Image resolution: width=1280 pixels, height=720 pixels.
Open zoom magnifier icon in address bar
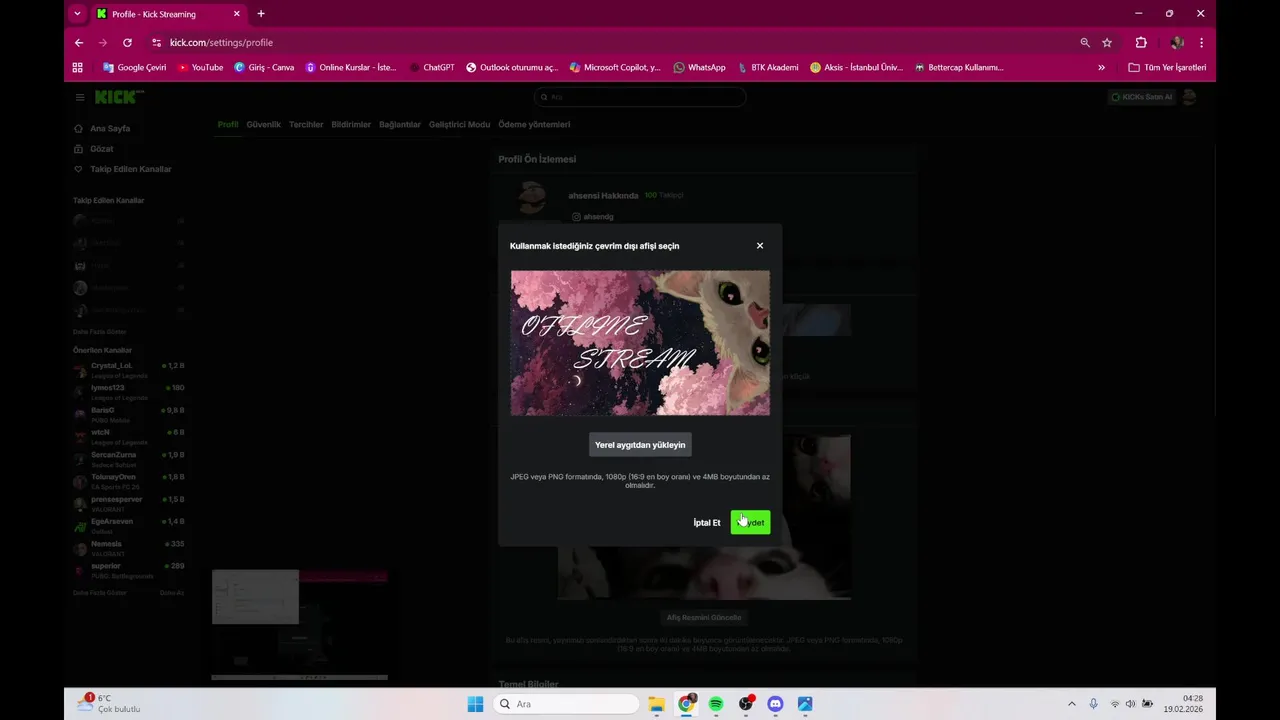point(1085,43)
